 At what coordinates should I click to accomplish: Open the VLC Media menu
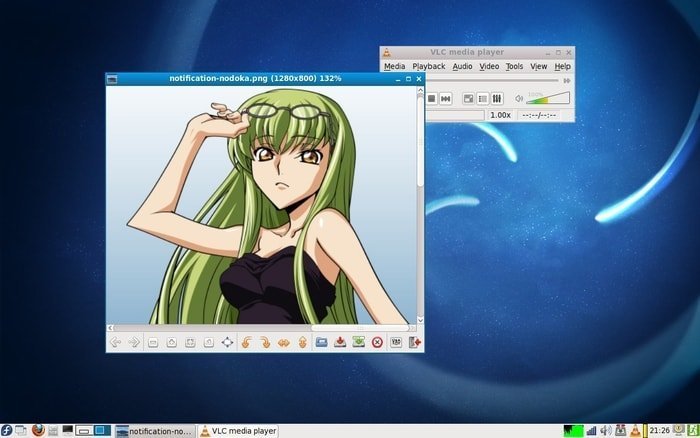395,67
